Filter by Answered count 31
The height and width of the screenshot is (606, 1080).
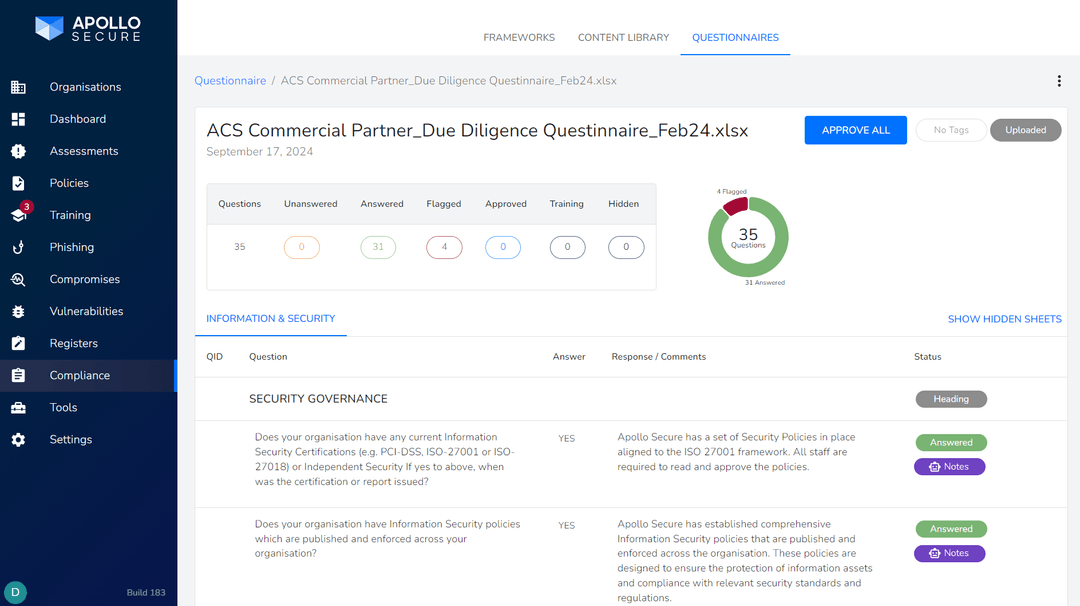click(x=378, y=247)
